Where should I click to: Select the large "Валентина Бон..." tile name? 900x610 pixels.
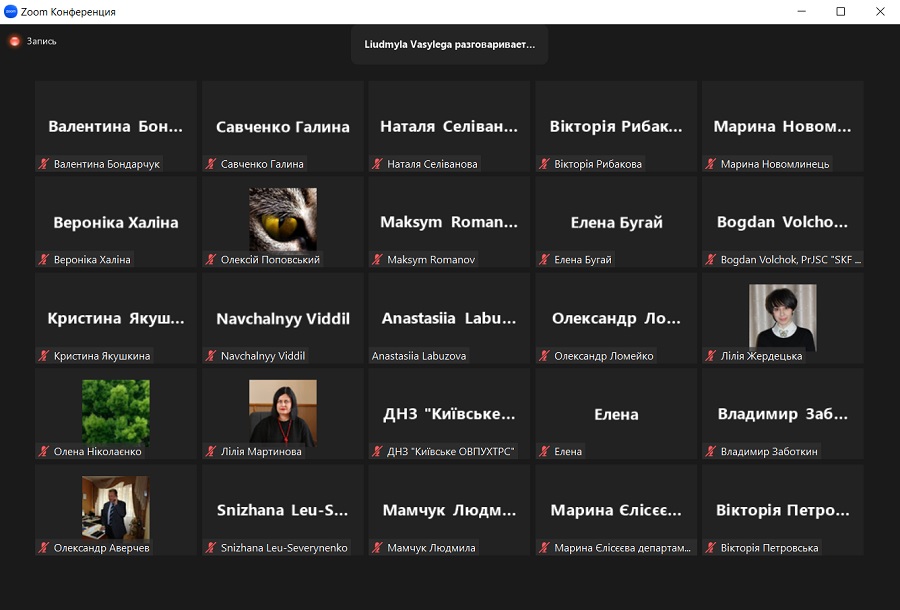tap(115, 126)
